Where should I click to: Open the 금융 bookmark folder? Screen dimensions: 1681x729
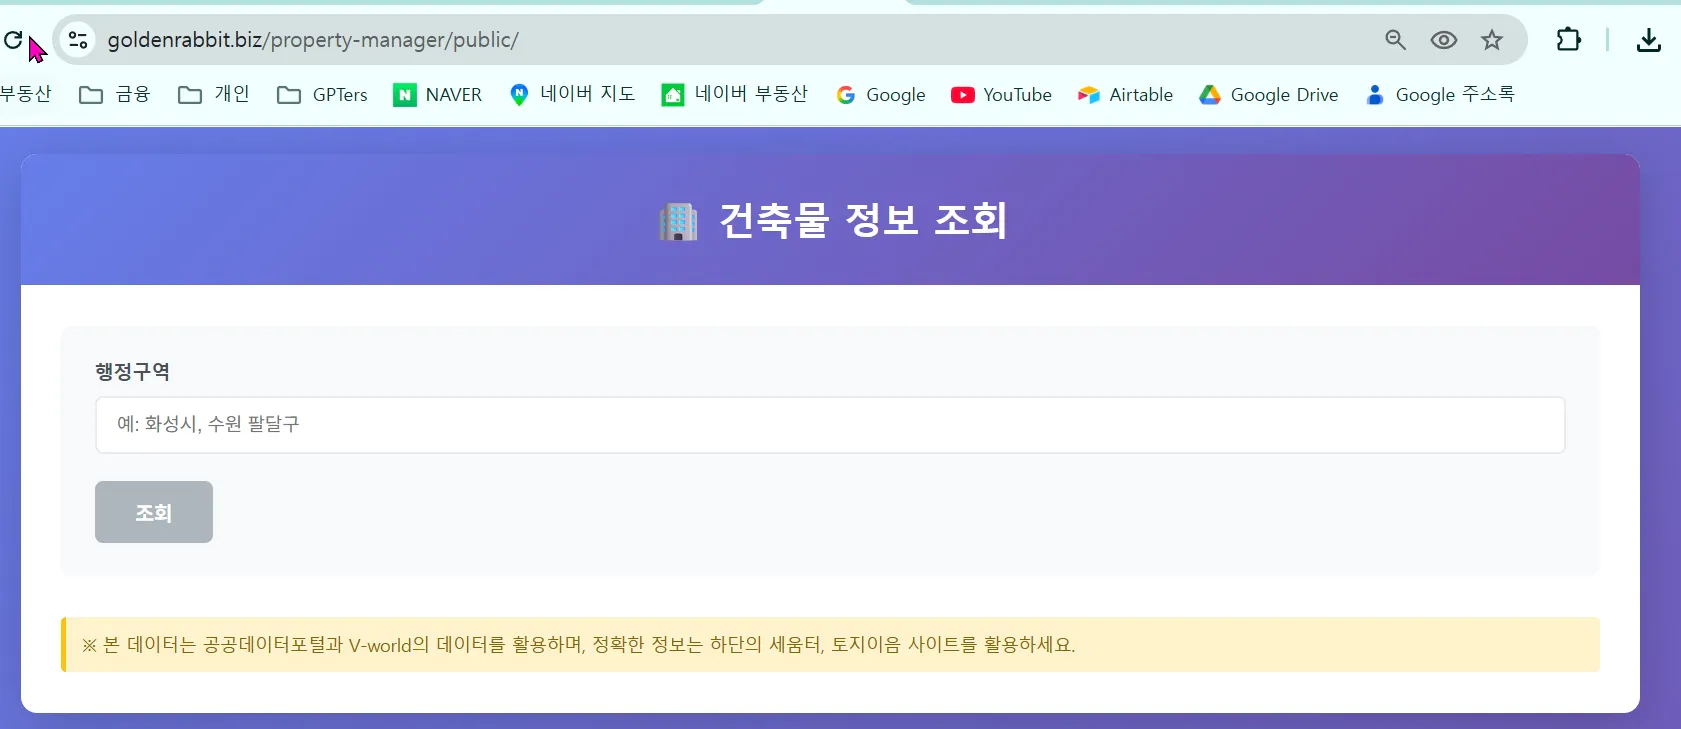(115, 94)
